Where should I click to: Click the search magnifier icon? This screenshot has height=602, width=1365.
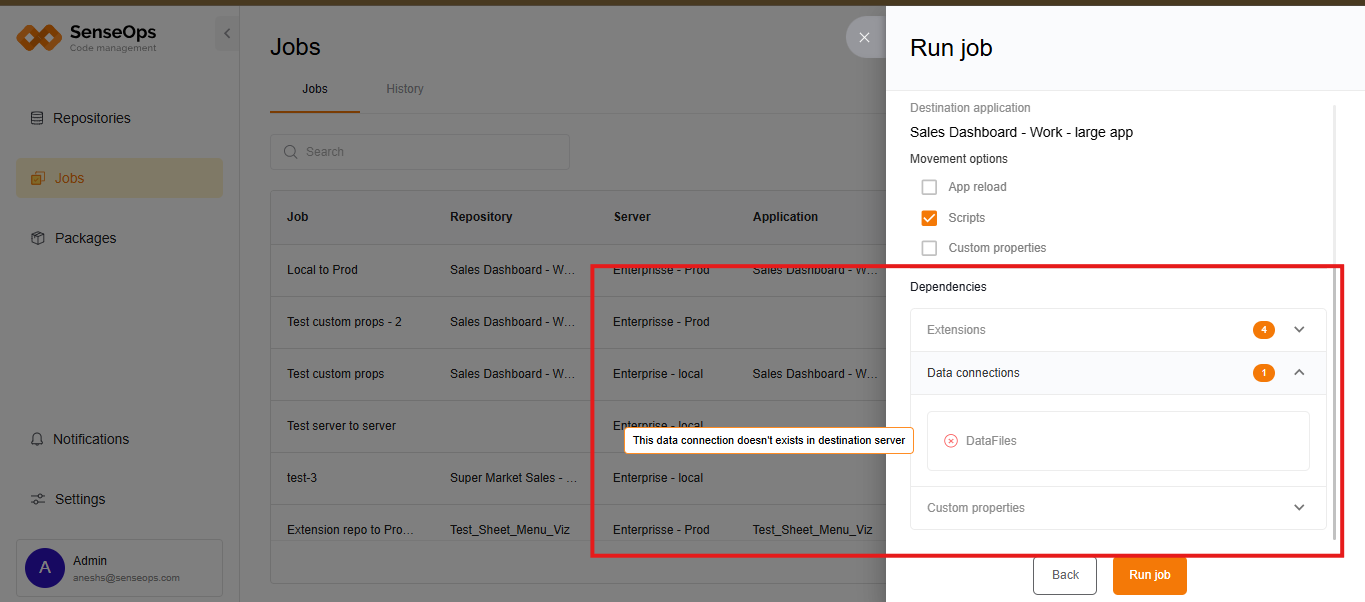point(291,152)
